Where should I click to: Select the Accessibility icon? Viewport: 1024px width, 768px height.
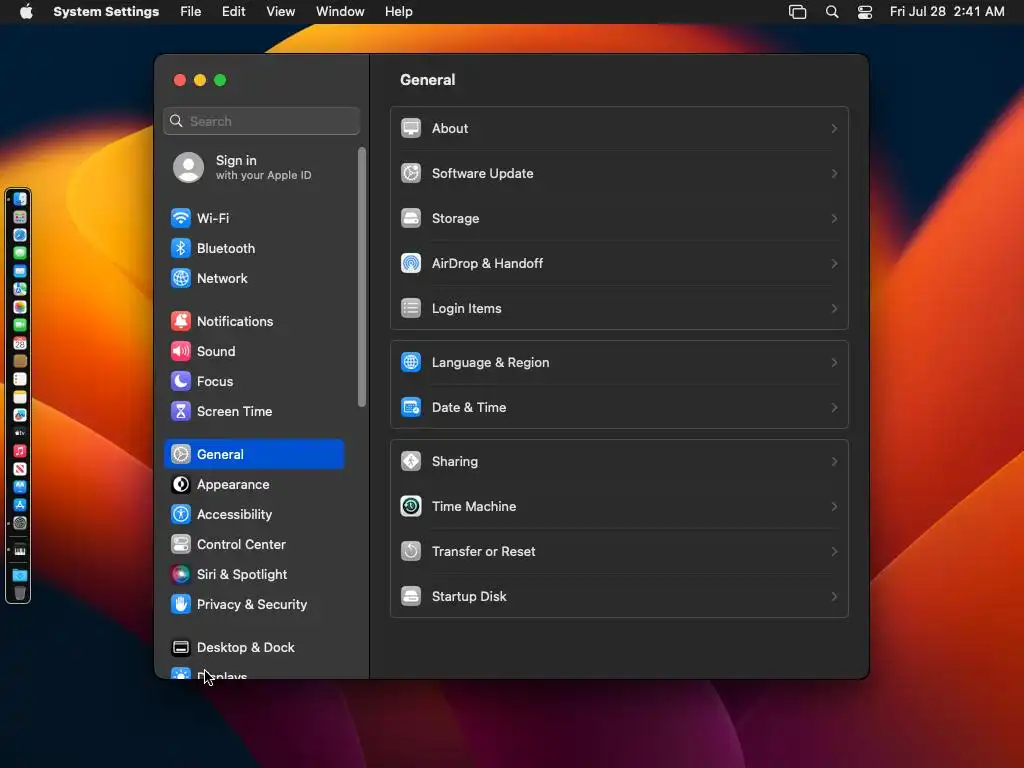[181, 515]
